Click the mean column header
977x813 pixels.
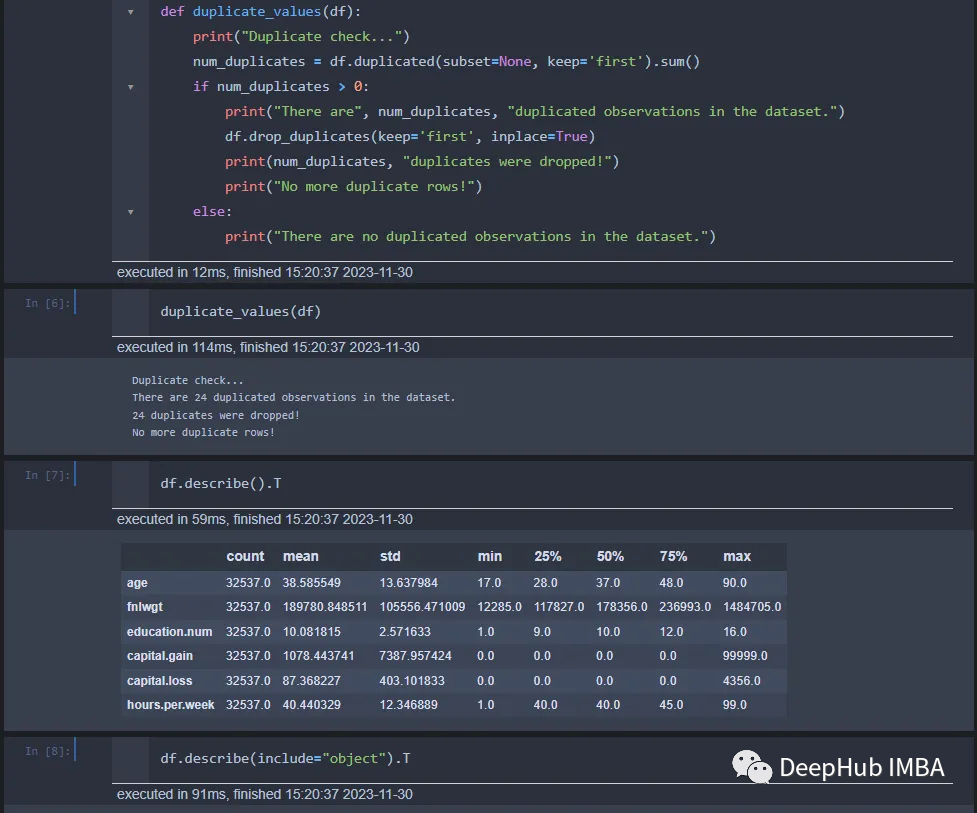tap(300, 556)
